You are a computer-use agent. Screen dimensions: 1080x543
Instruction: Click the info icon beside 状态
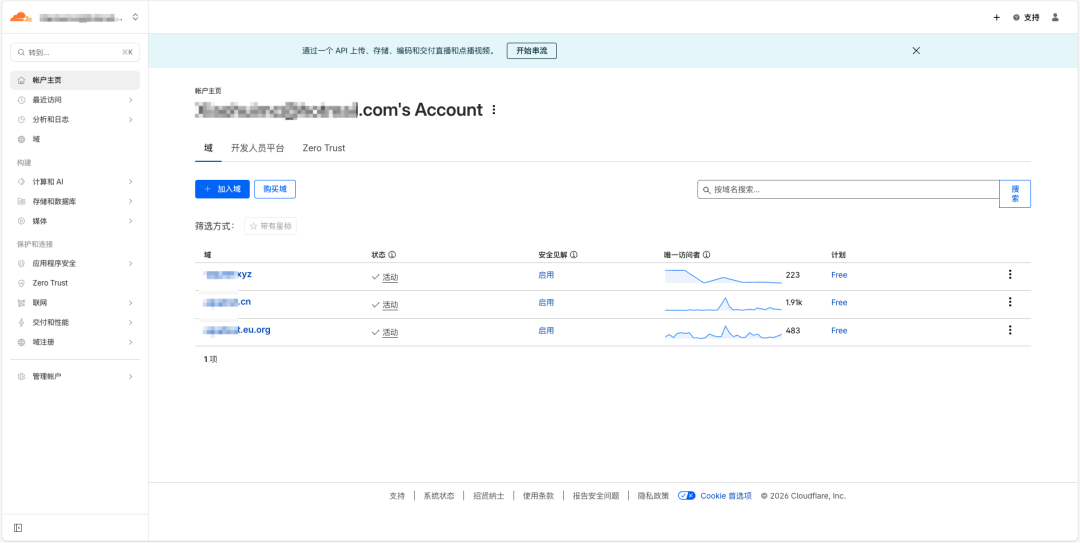click(x=392, y=255)
